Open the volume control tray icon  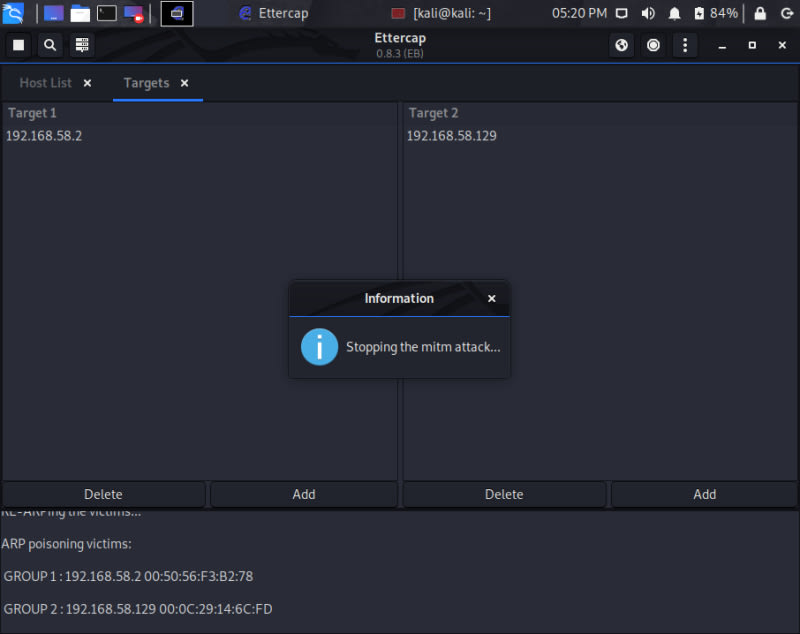click(648, 13)
